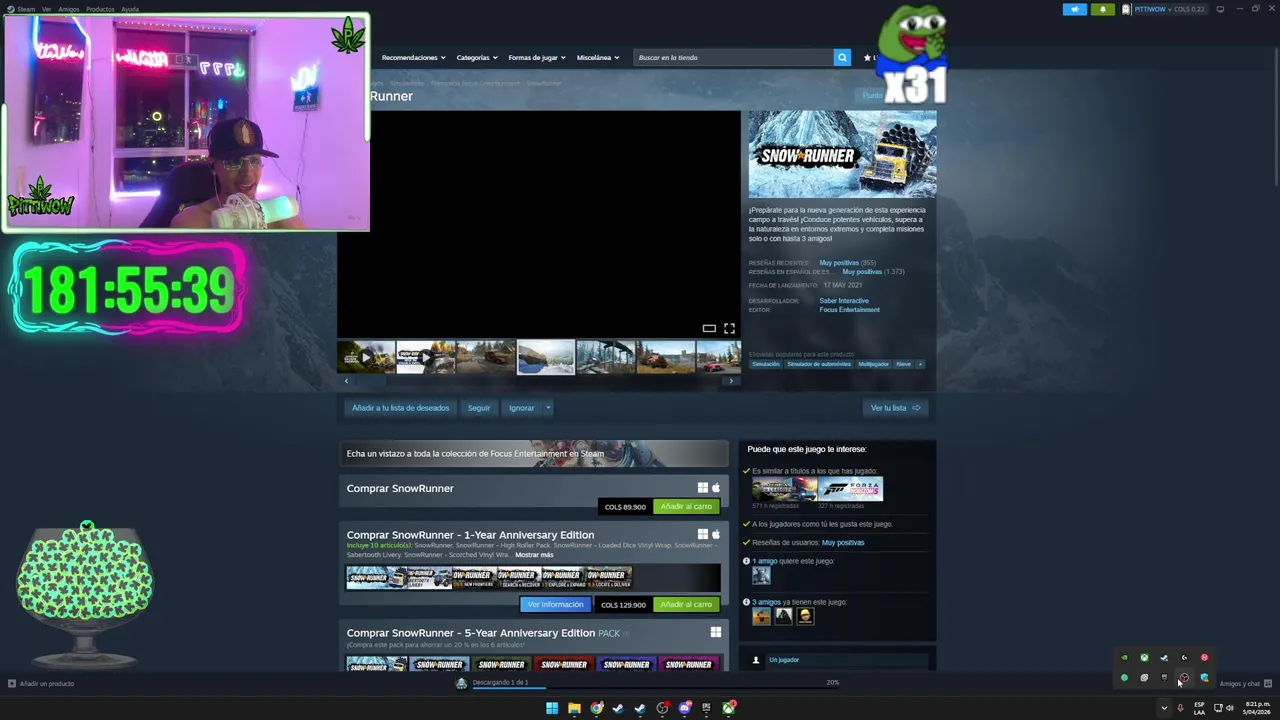Click the Buscar en la tienda field
This screenshot has height=720, width=1280.
734,58
